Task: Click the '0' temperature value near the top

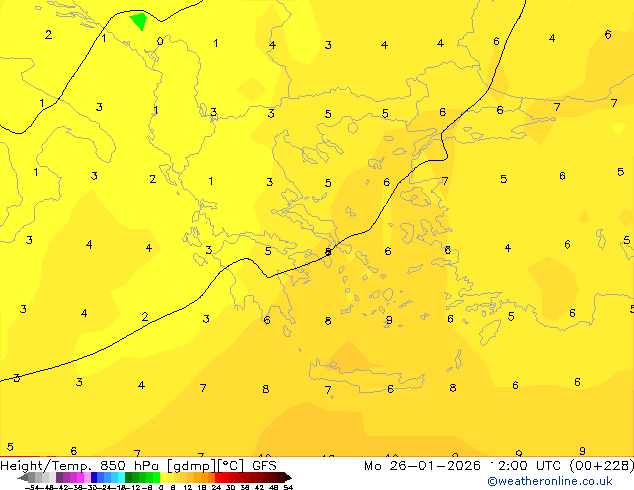Action: coord(160,41)
